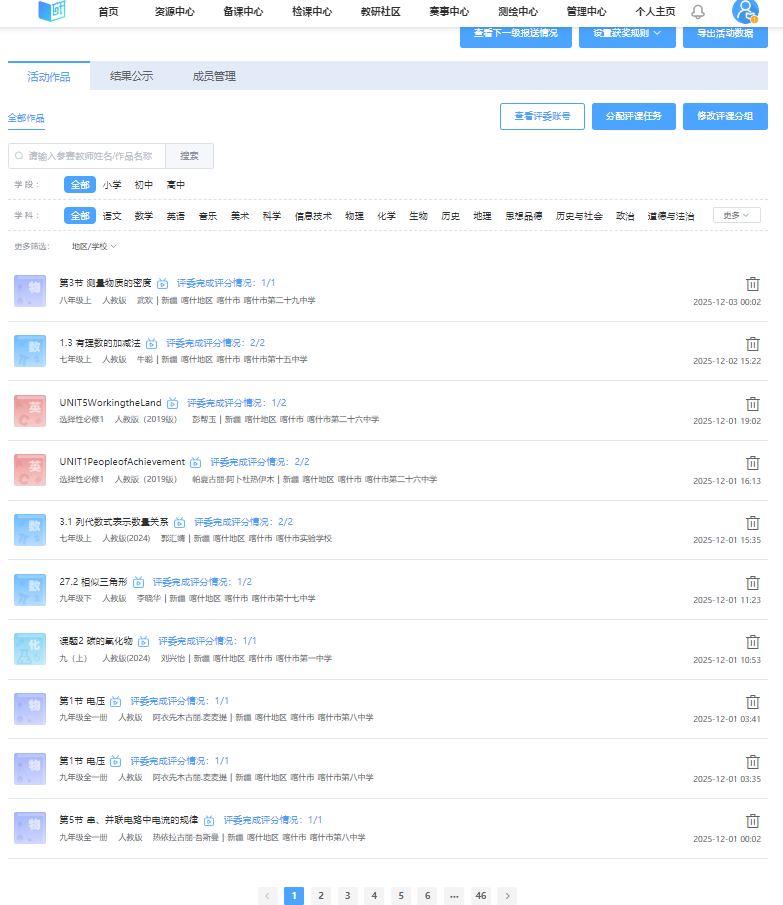Expand the pagination ellipsis
This screenshot has height=905, width=783.
click(454, 896)
